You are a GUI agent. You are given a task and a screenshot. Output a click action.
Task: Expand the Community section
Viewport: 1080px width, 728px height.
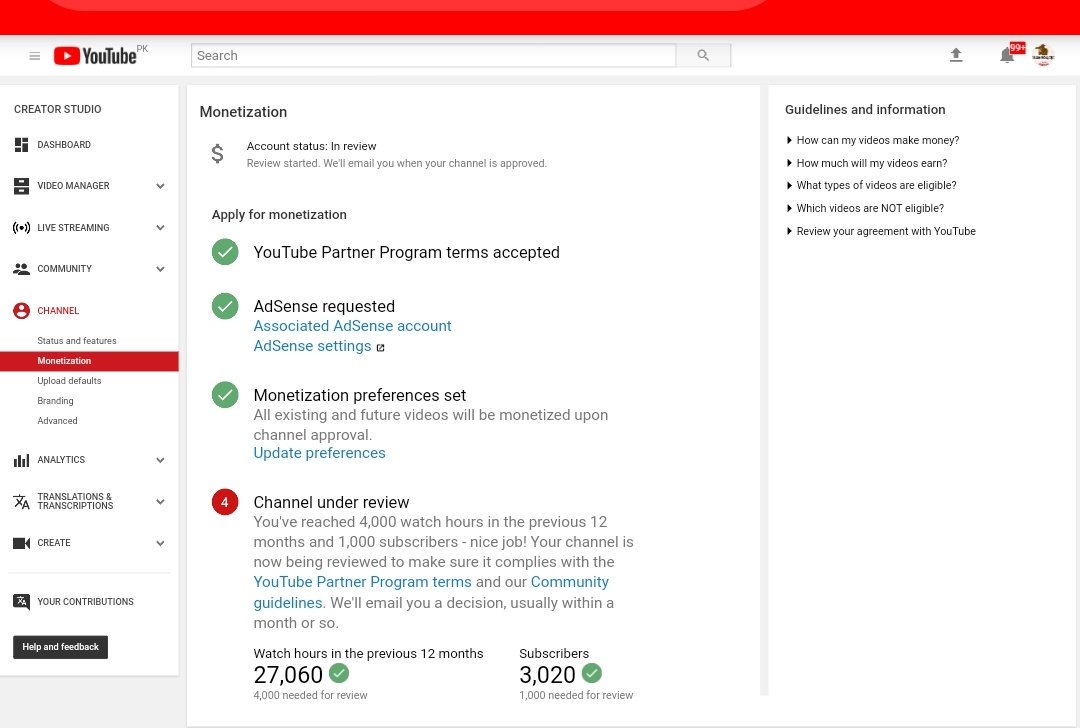tap(160, 269)
